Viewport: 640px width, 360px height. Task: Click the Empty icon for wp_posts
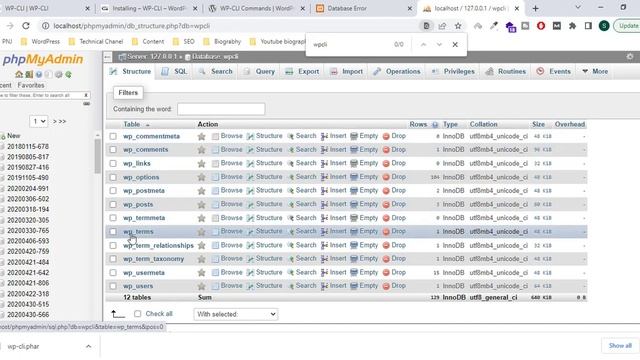(x=354, y=204)
